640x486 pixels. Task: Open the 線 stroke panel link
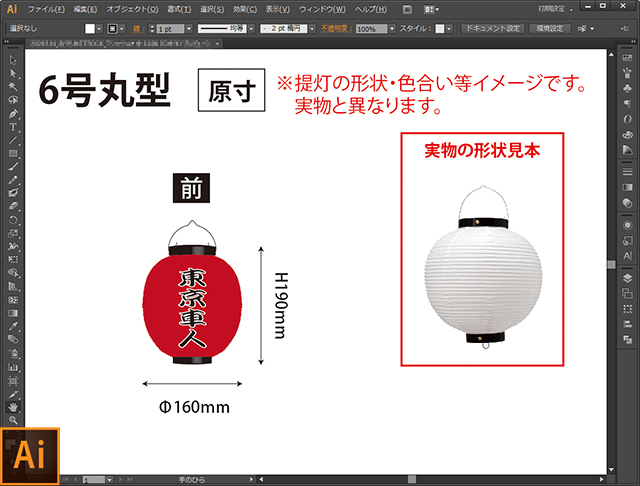(138, 29)
